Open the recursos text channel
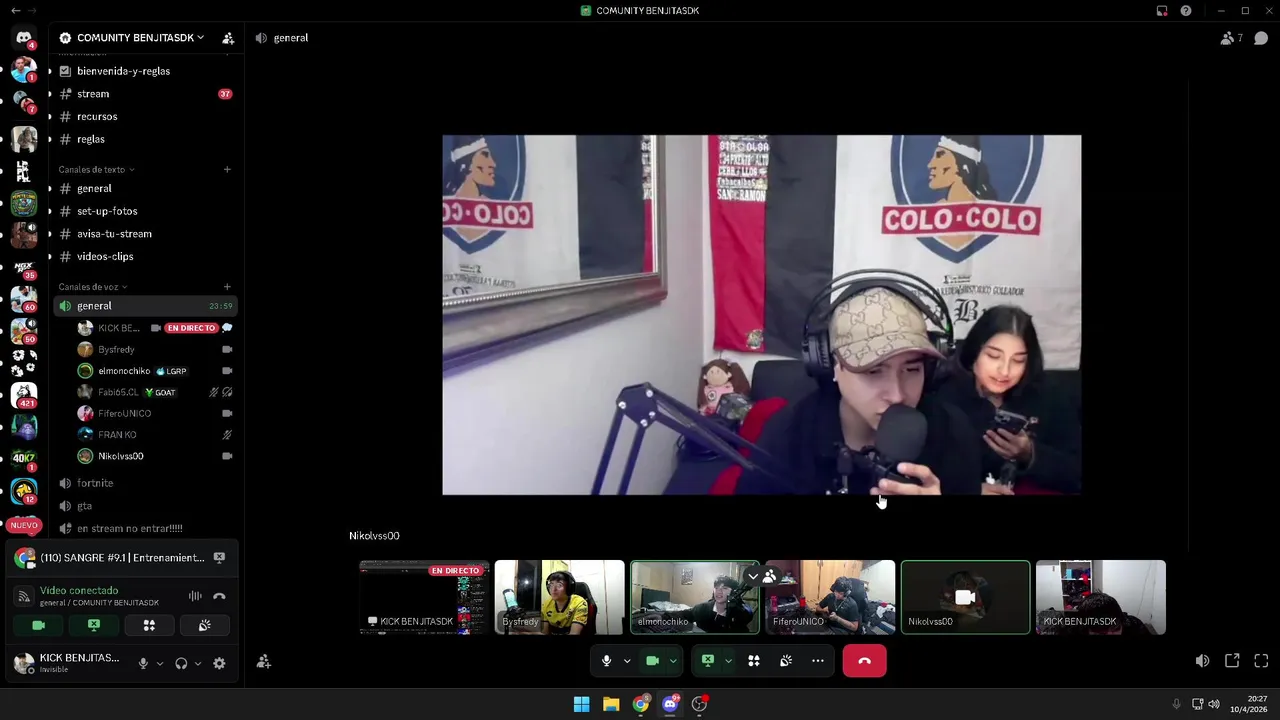 [145, 117]
